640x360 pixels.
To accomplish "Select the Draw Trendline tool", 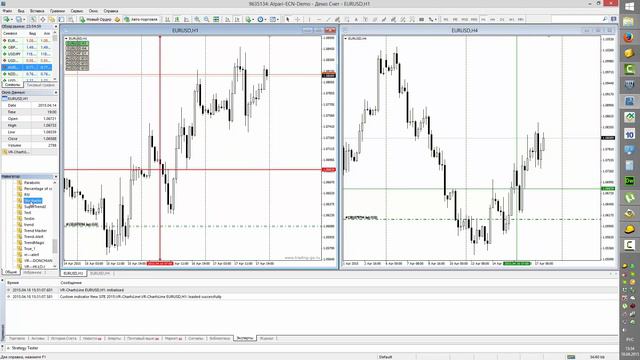I will (x=328, y=19).
